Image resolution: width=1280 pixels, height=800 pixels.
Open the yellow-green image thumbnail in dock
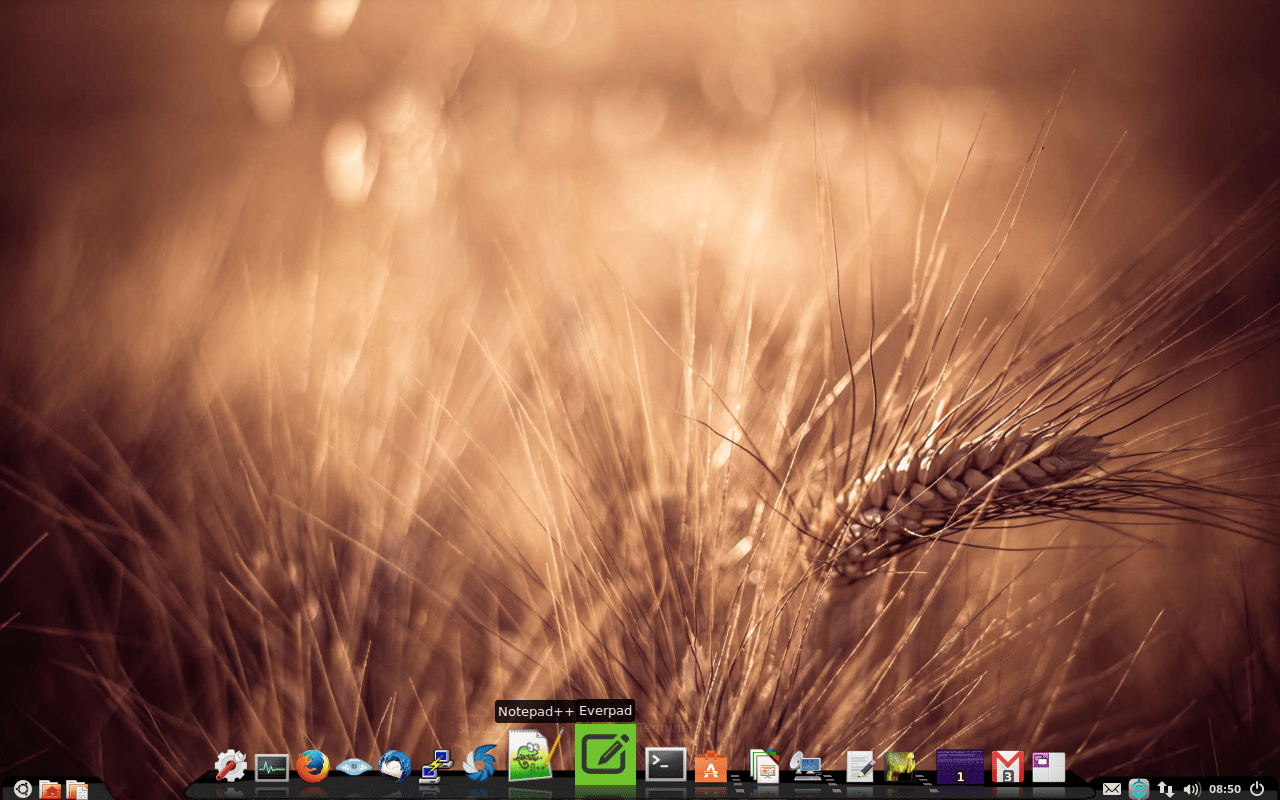pyautogui.click(x=901, y=766)
